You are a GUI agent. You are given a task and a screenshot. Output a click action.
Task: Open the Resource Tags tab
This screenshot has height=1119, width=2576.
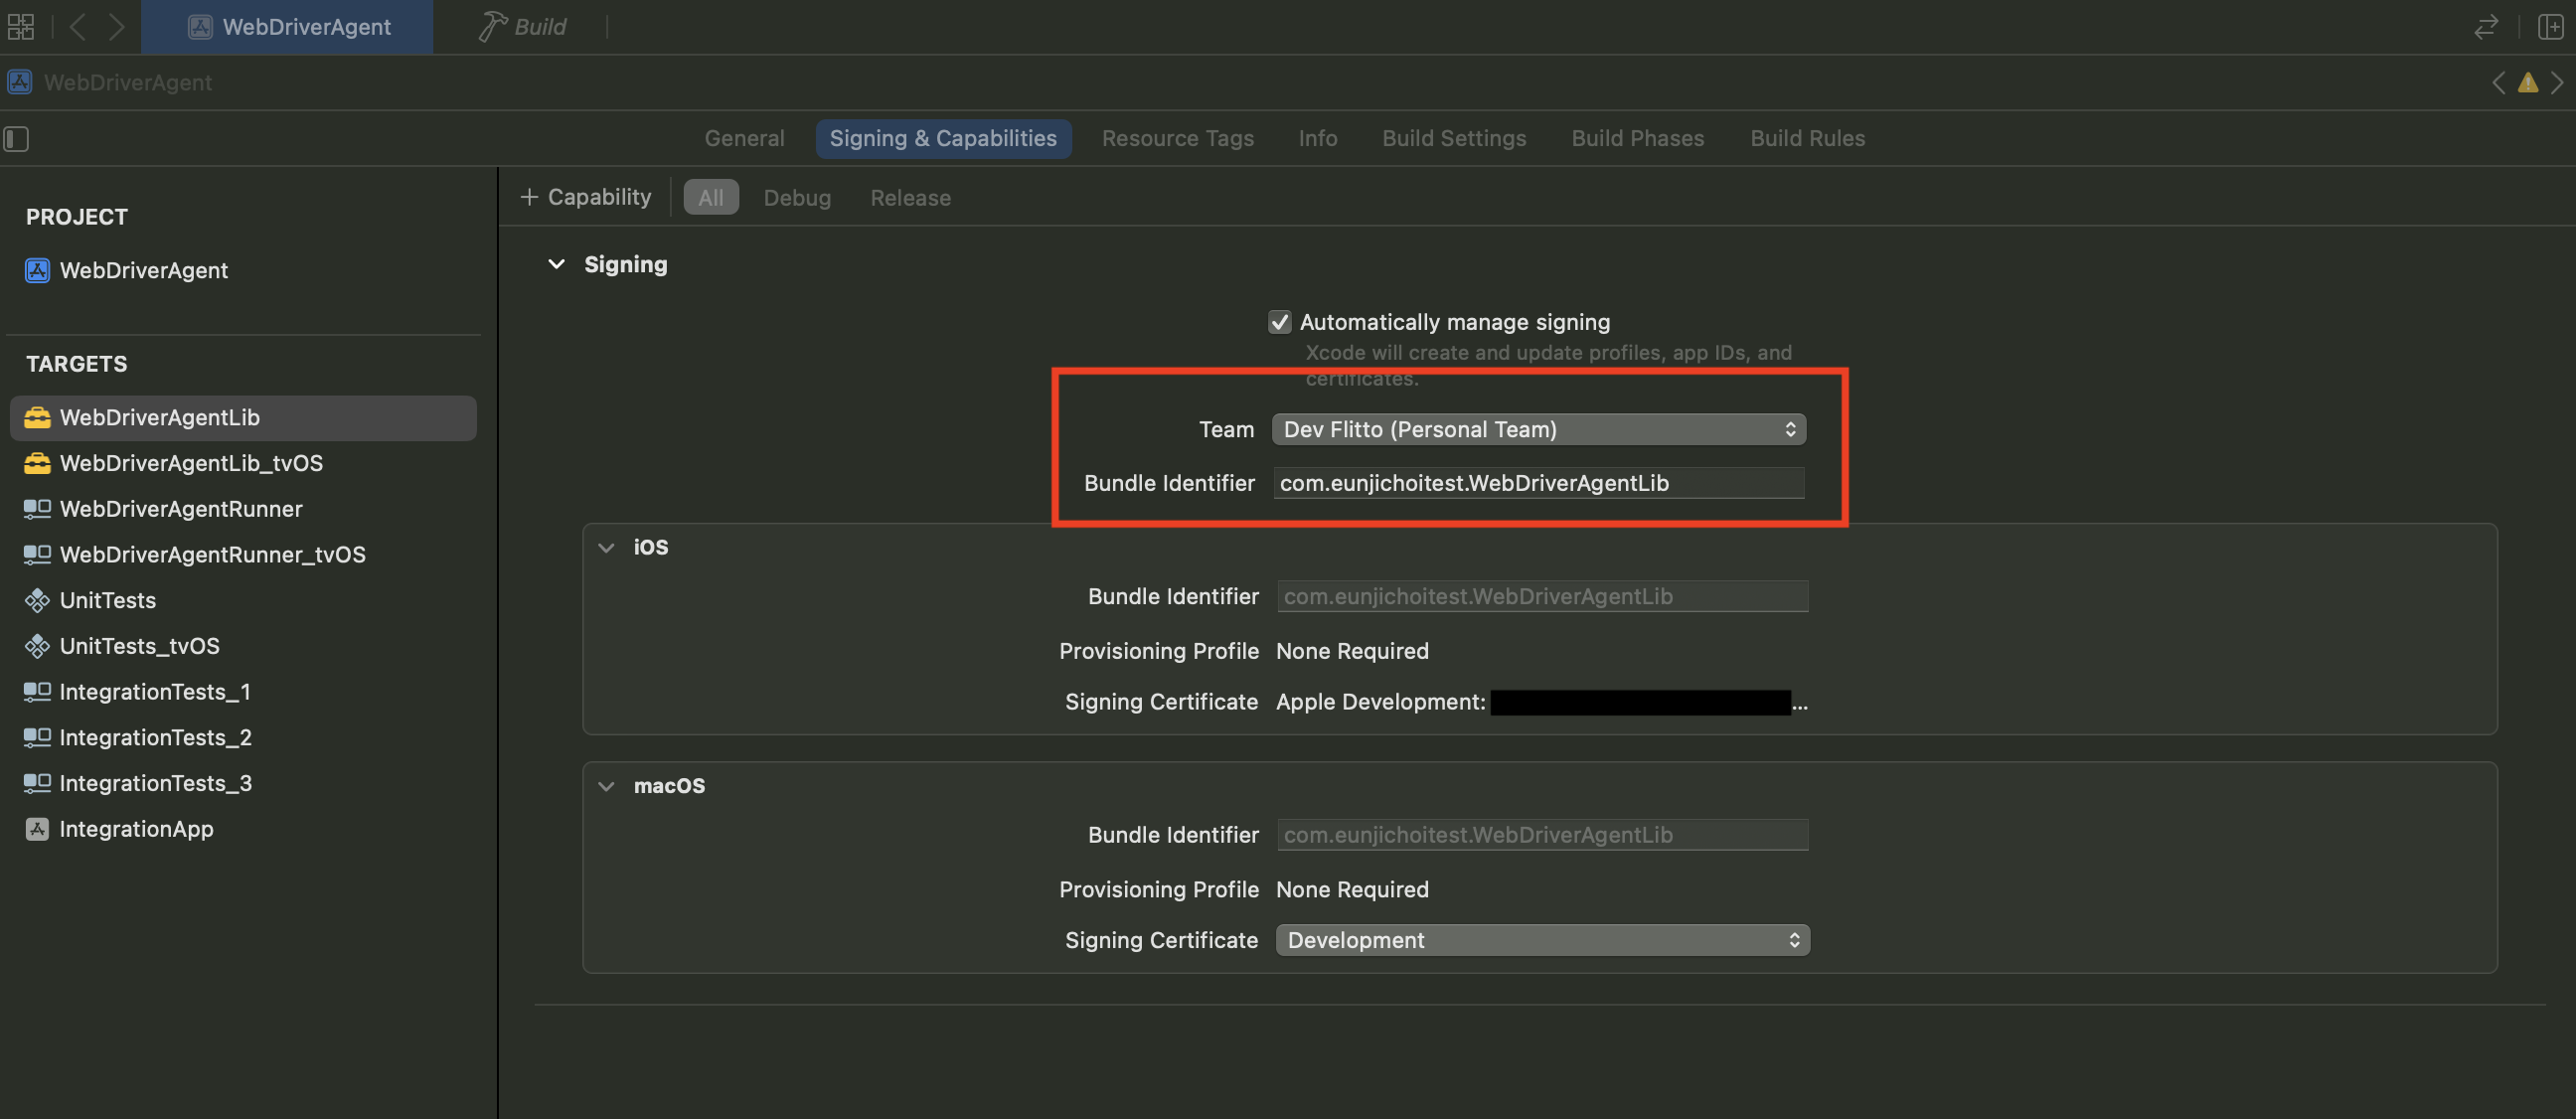point(1178,138)
